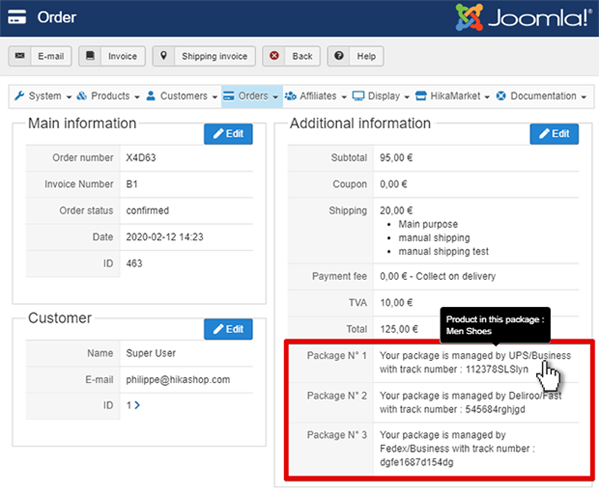Screen dimensions: 600x491
Task: Click the Display monitor icon
Action: 358,96
